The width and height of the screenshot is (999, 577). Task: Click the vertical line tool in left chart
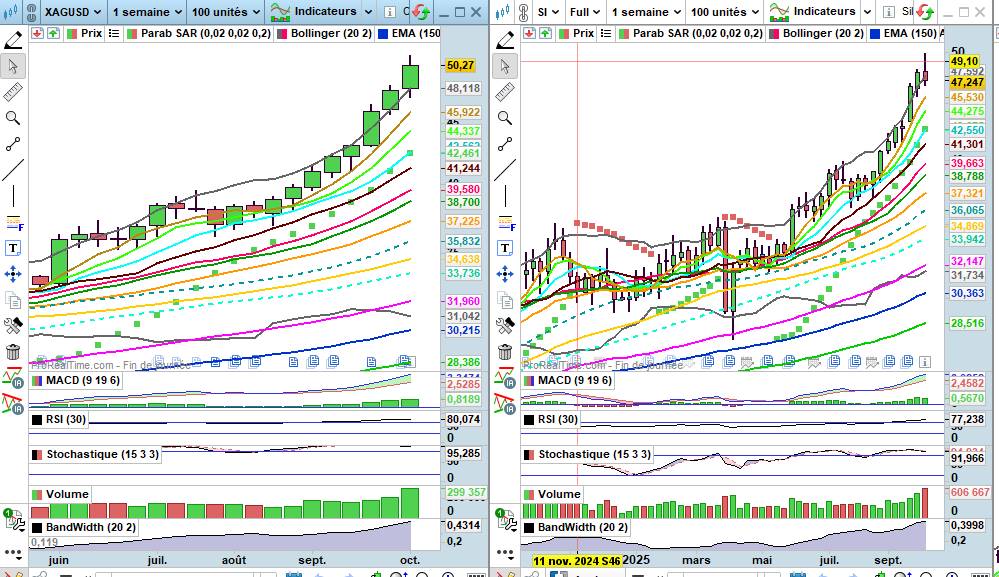click(x=13, y=196)
